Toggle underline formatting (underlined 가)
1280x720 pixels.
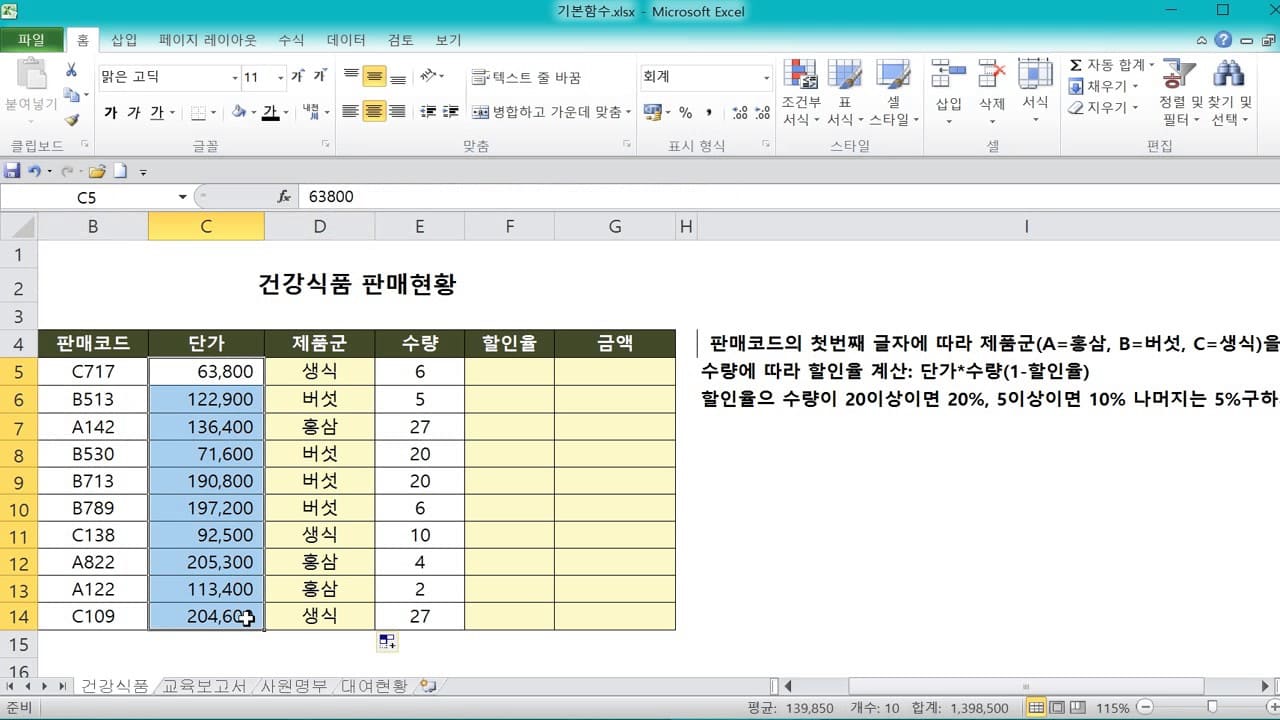157,112
